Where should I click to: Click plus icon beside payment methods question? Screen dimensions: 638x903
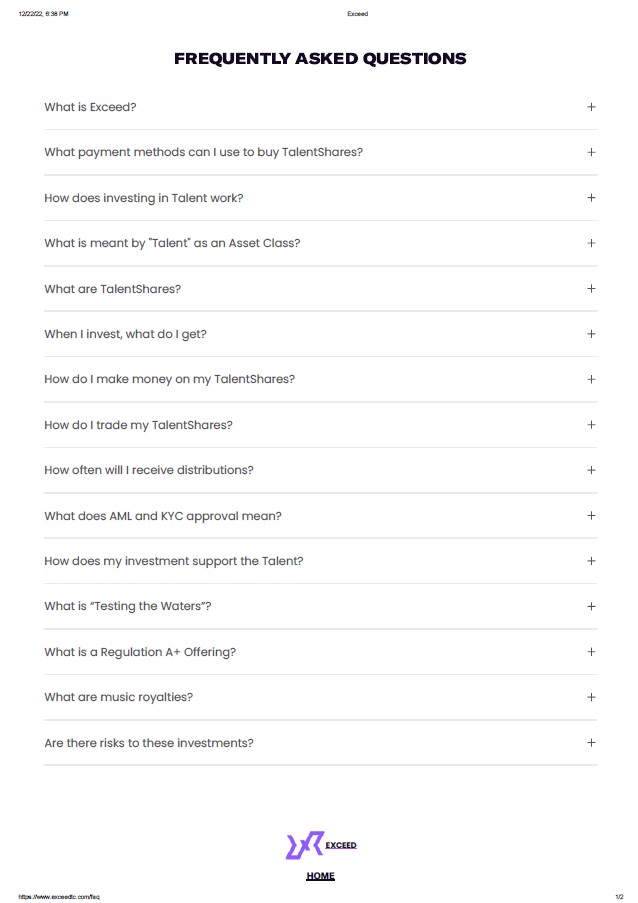coord(591,152)
